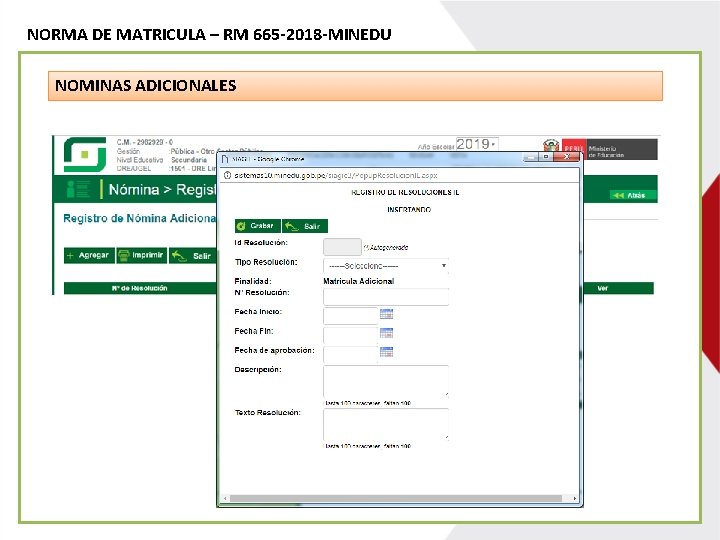The image size is (720, 540).
Task: Open the Fecha de aprobación calendar icon
Action: pyautogui.click(x=386, y=352)
